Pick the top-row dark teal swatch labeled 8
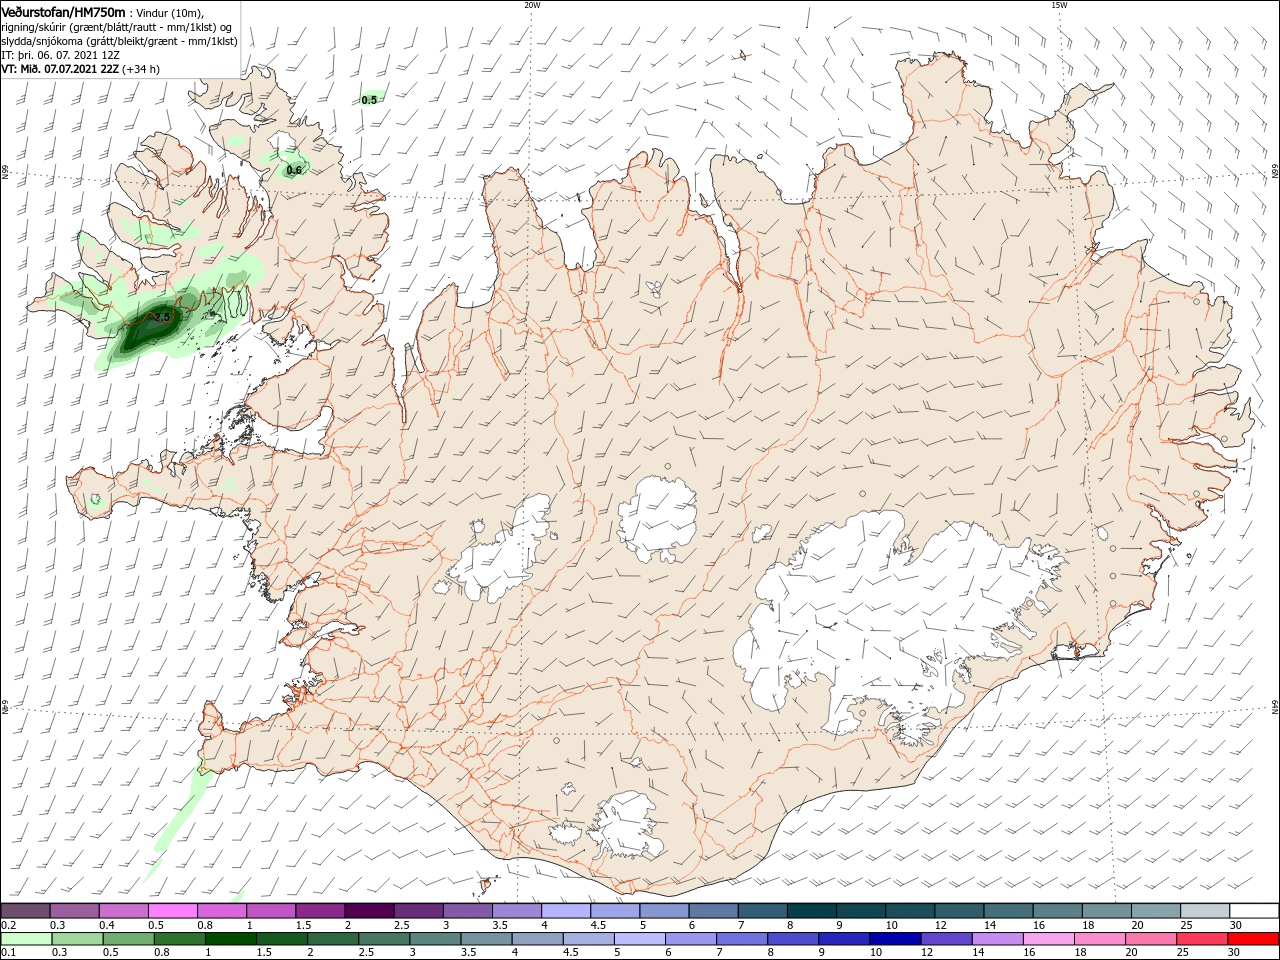 coord(811,910)
